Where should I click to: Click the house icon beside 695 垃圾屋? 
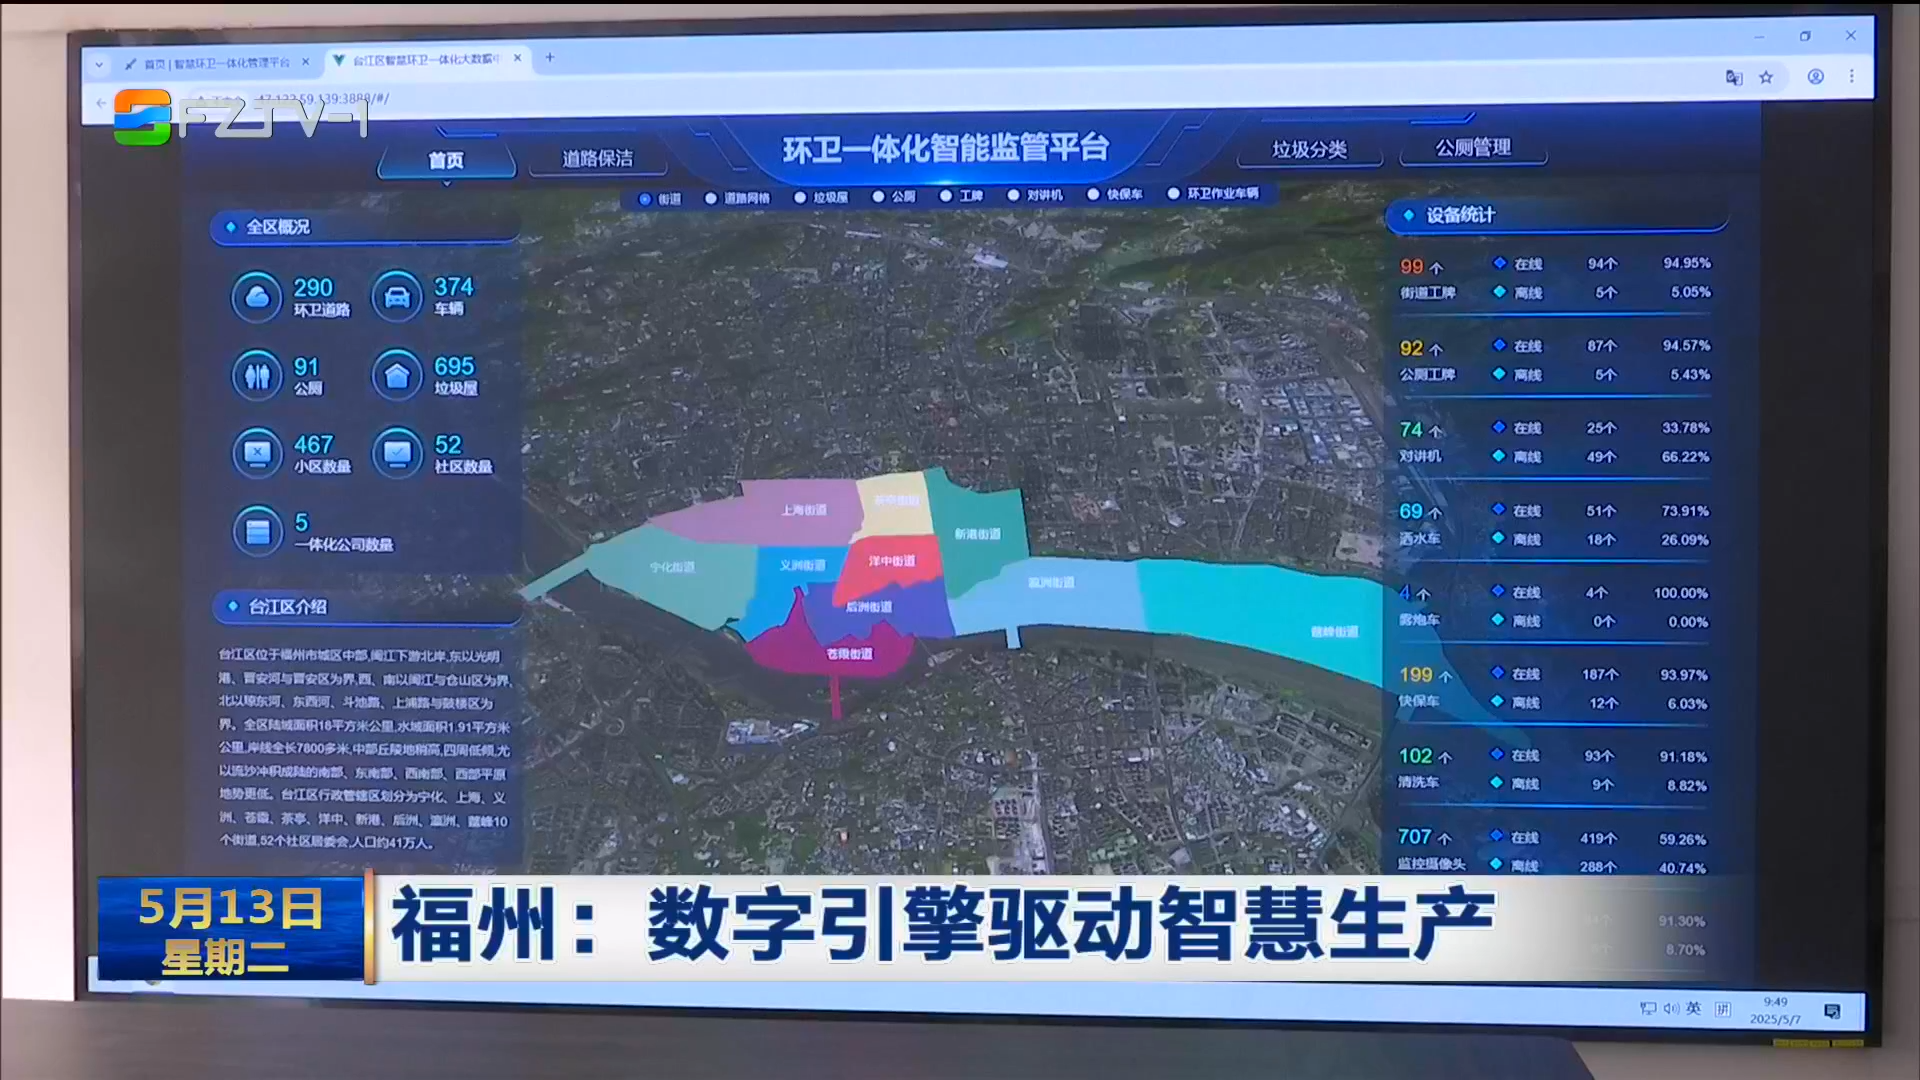coord(397,376)
